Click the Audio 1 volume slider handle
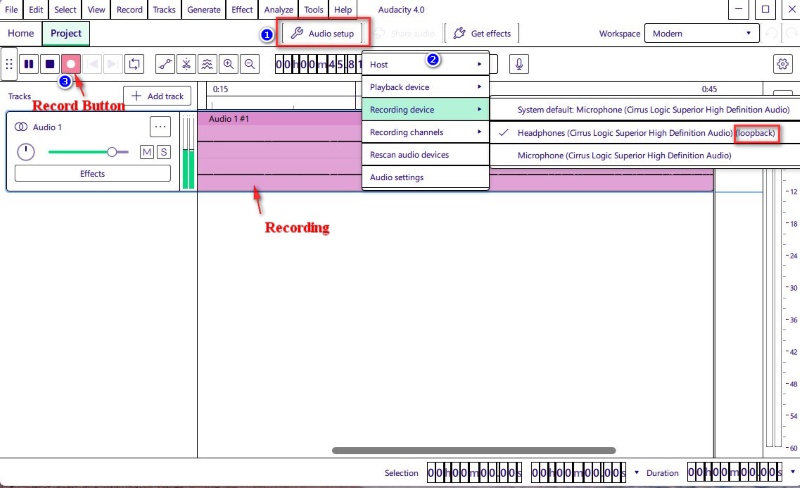The height and width of the screenshot is (488, 800). pos(112,152)
